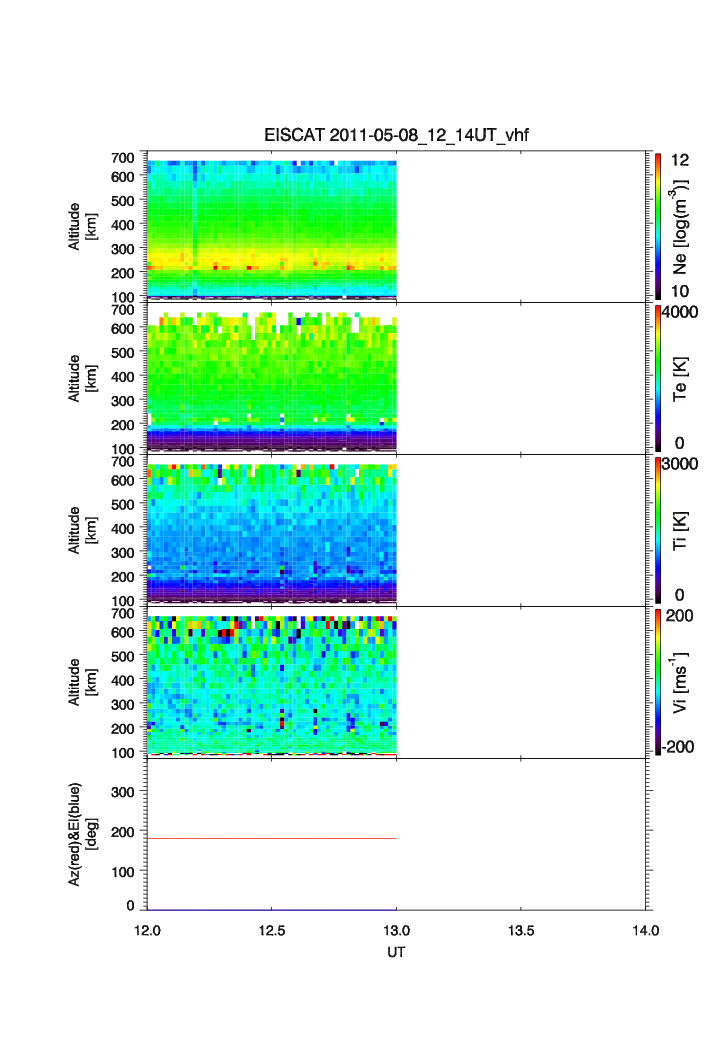Screen dimensions: 708x1062
Task: Select the Ne electron density color bar
Action: point(658,226)
